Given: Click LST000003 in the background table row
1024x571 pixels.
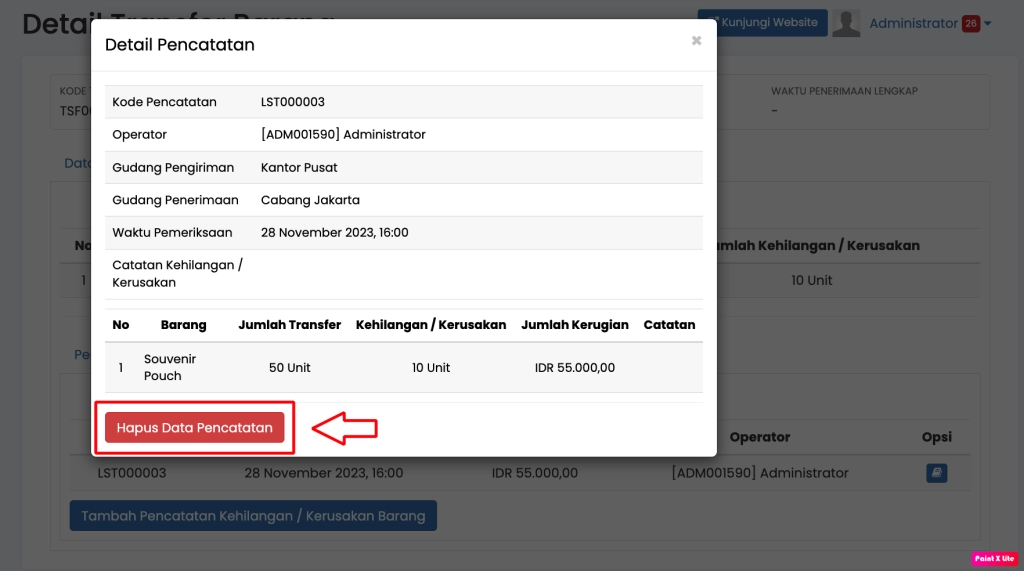Looking at the screenshot, I should click(x=132, y=473).
